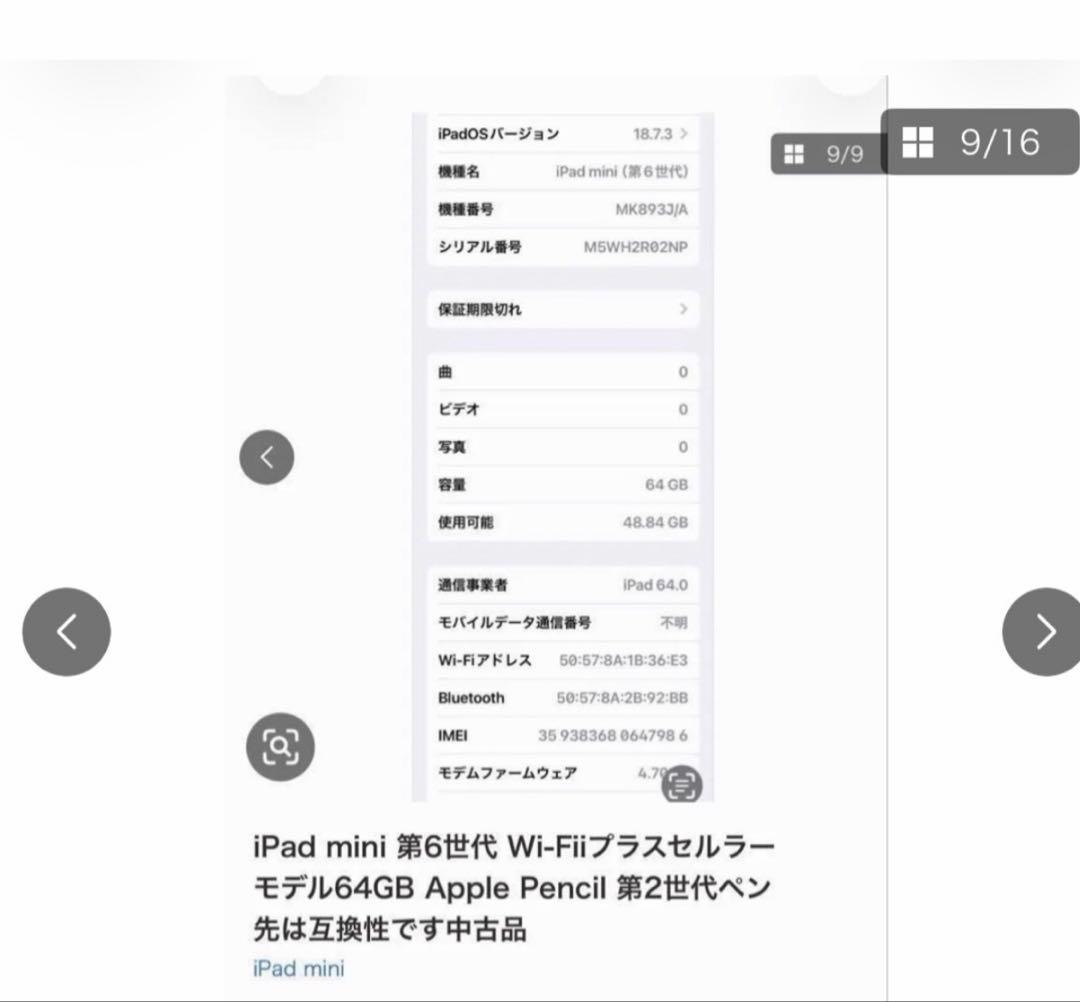This screenshot has width=1080, height=1002.
Task: Click the 使用可能 48.84 GB row
Action: click(560, 522)
